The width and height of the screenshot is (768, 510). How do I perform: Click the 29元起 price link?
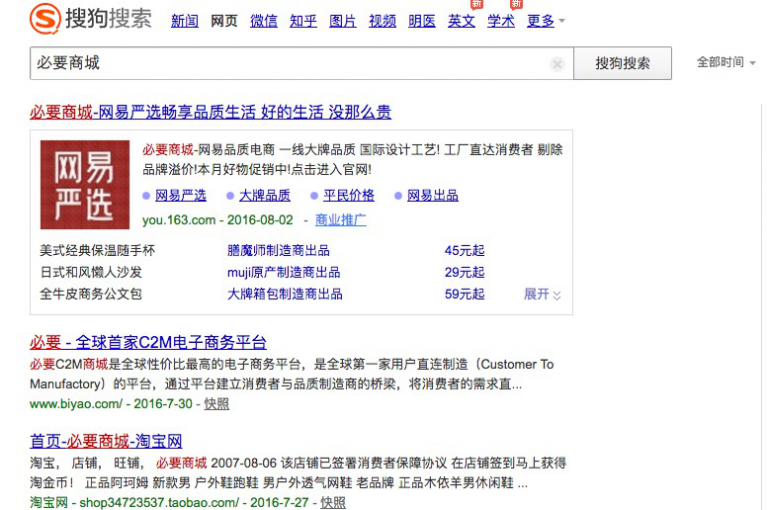pos(464,272)
